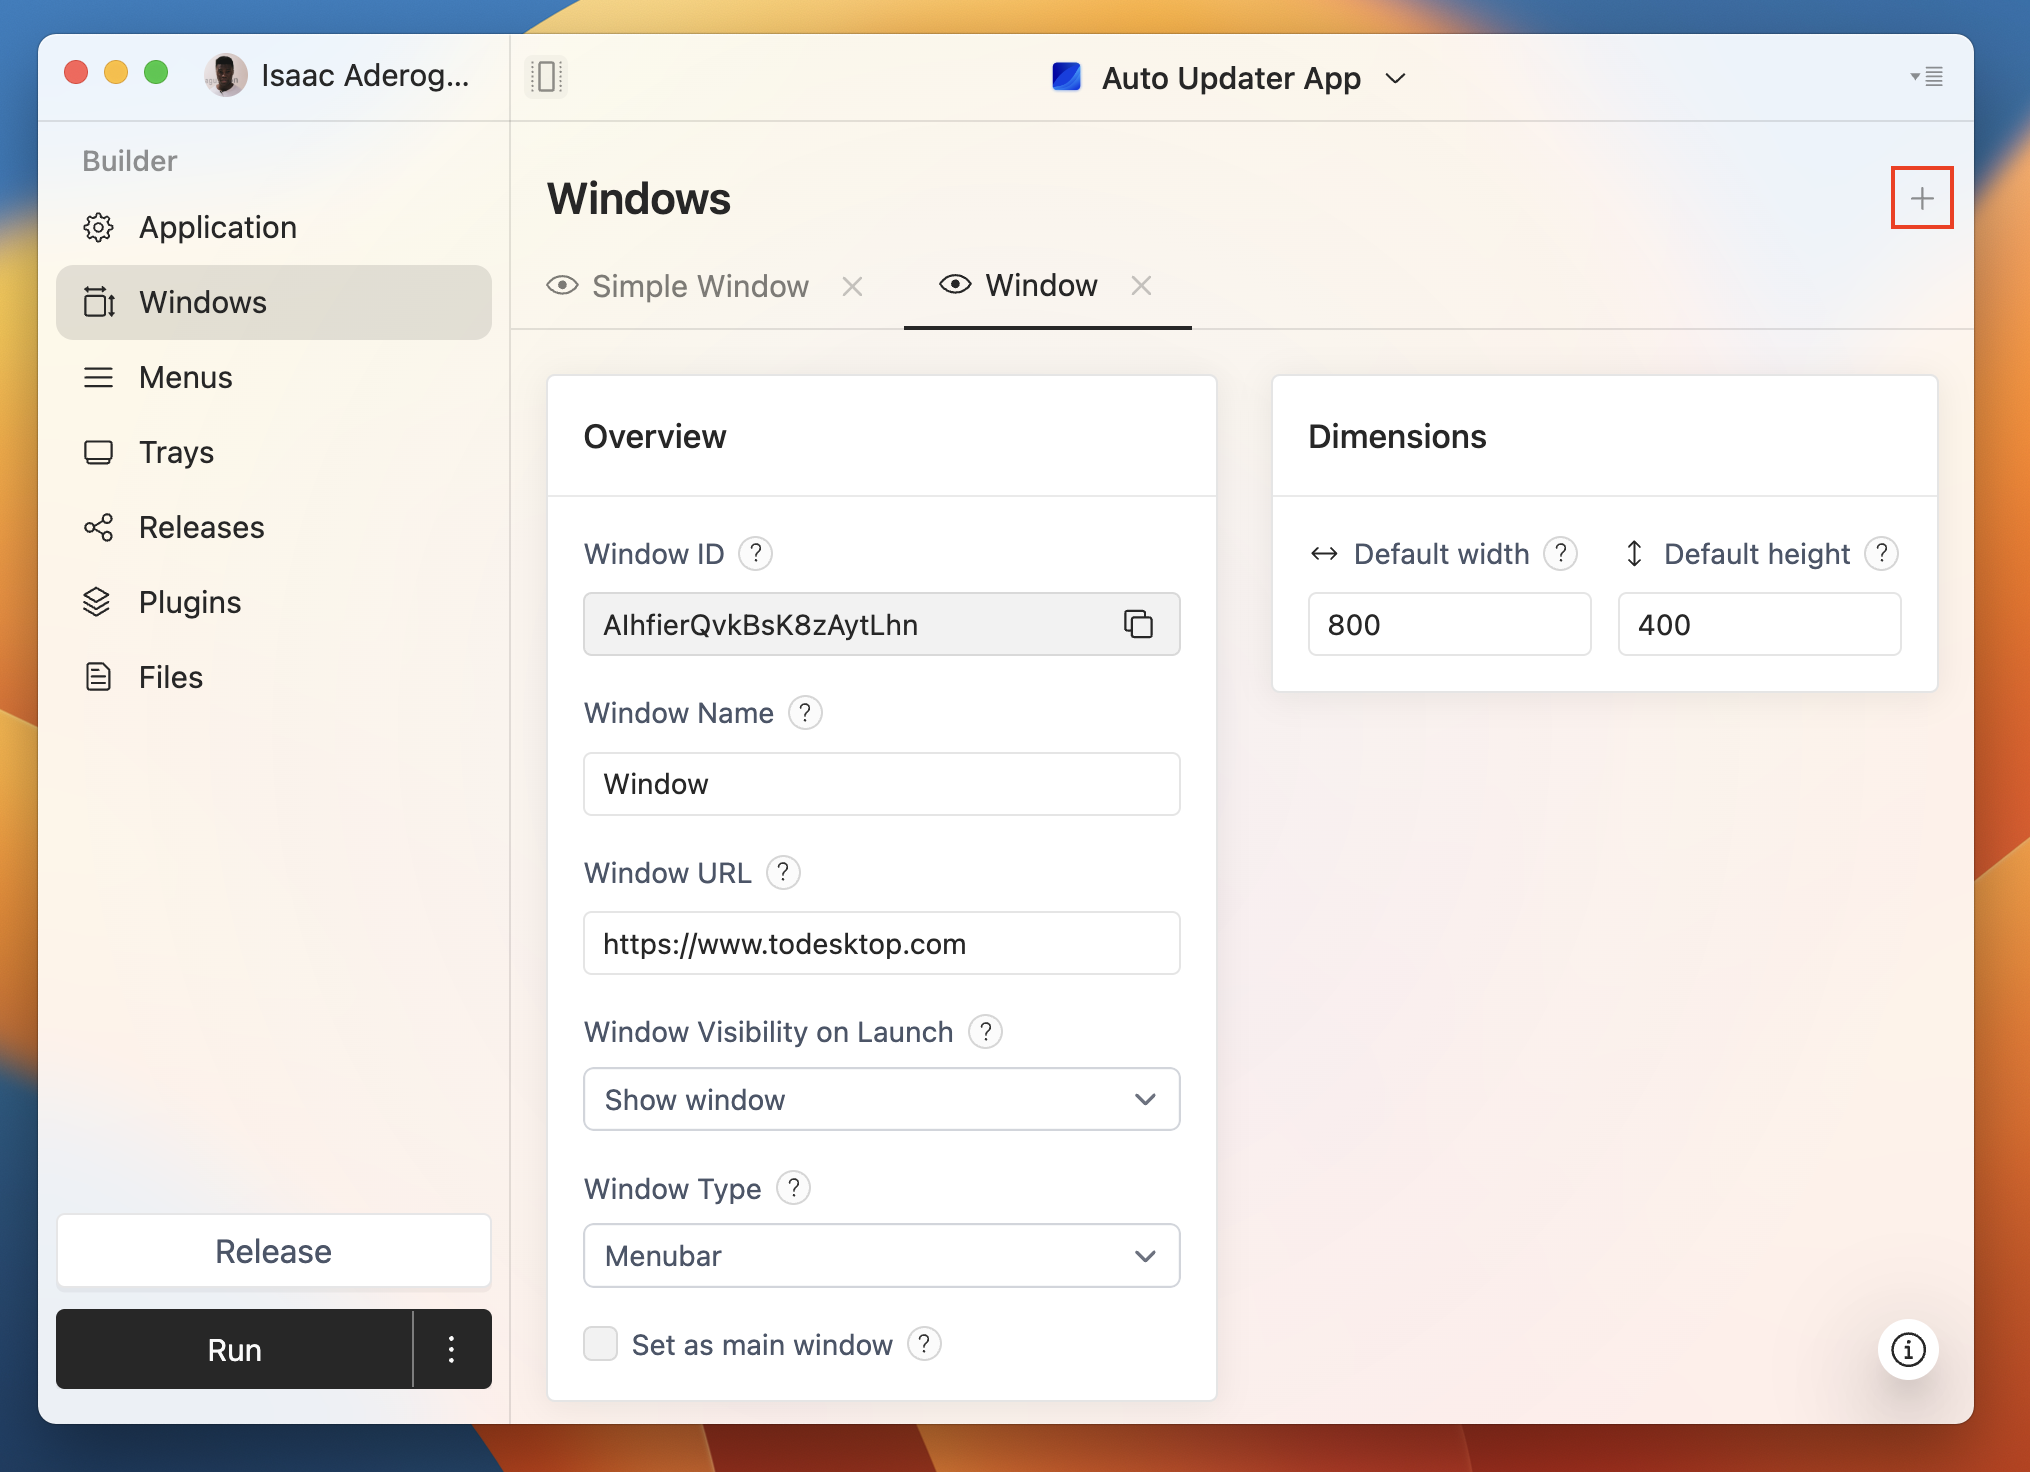Viewport: 2030px width, 1472px height.
Task: Expand the Auto Updater App project switcher
Action: coord(1396,78)
